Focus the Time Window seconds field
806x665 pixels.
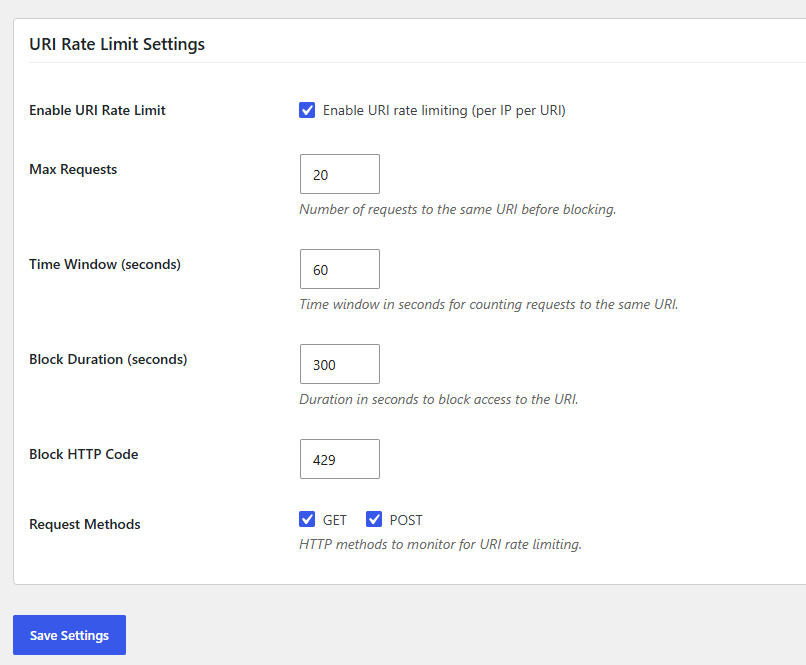point(340,269)
